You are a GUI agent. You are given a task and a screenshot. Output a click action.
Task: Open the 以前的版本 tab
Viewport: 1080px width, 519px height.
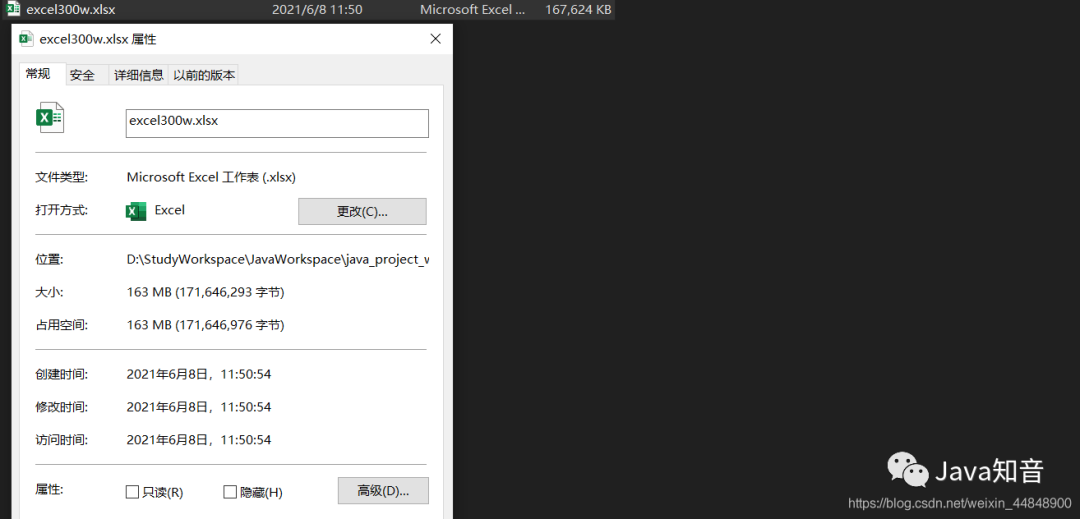tap(204, 76)
